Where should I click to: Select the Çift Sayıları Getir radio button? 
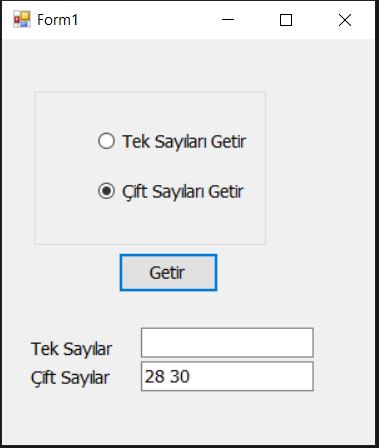(x=171, y=191)
